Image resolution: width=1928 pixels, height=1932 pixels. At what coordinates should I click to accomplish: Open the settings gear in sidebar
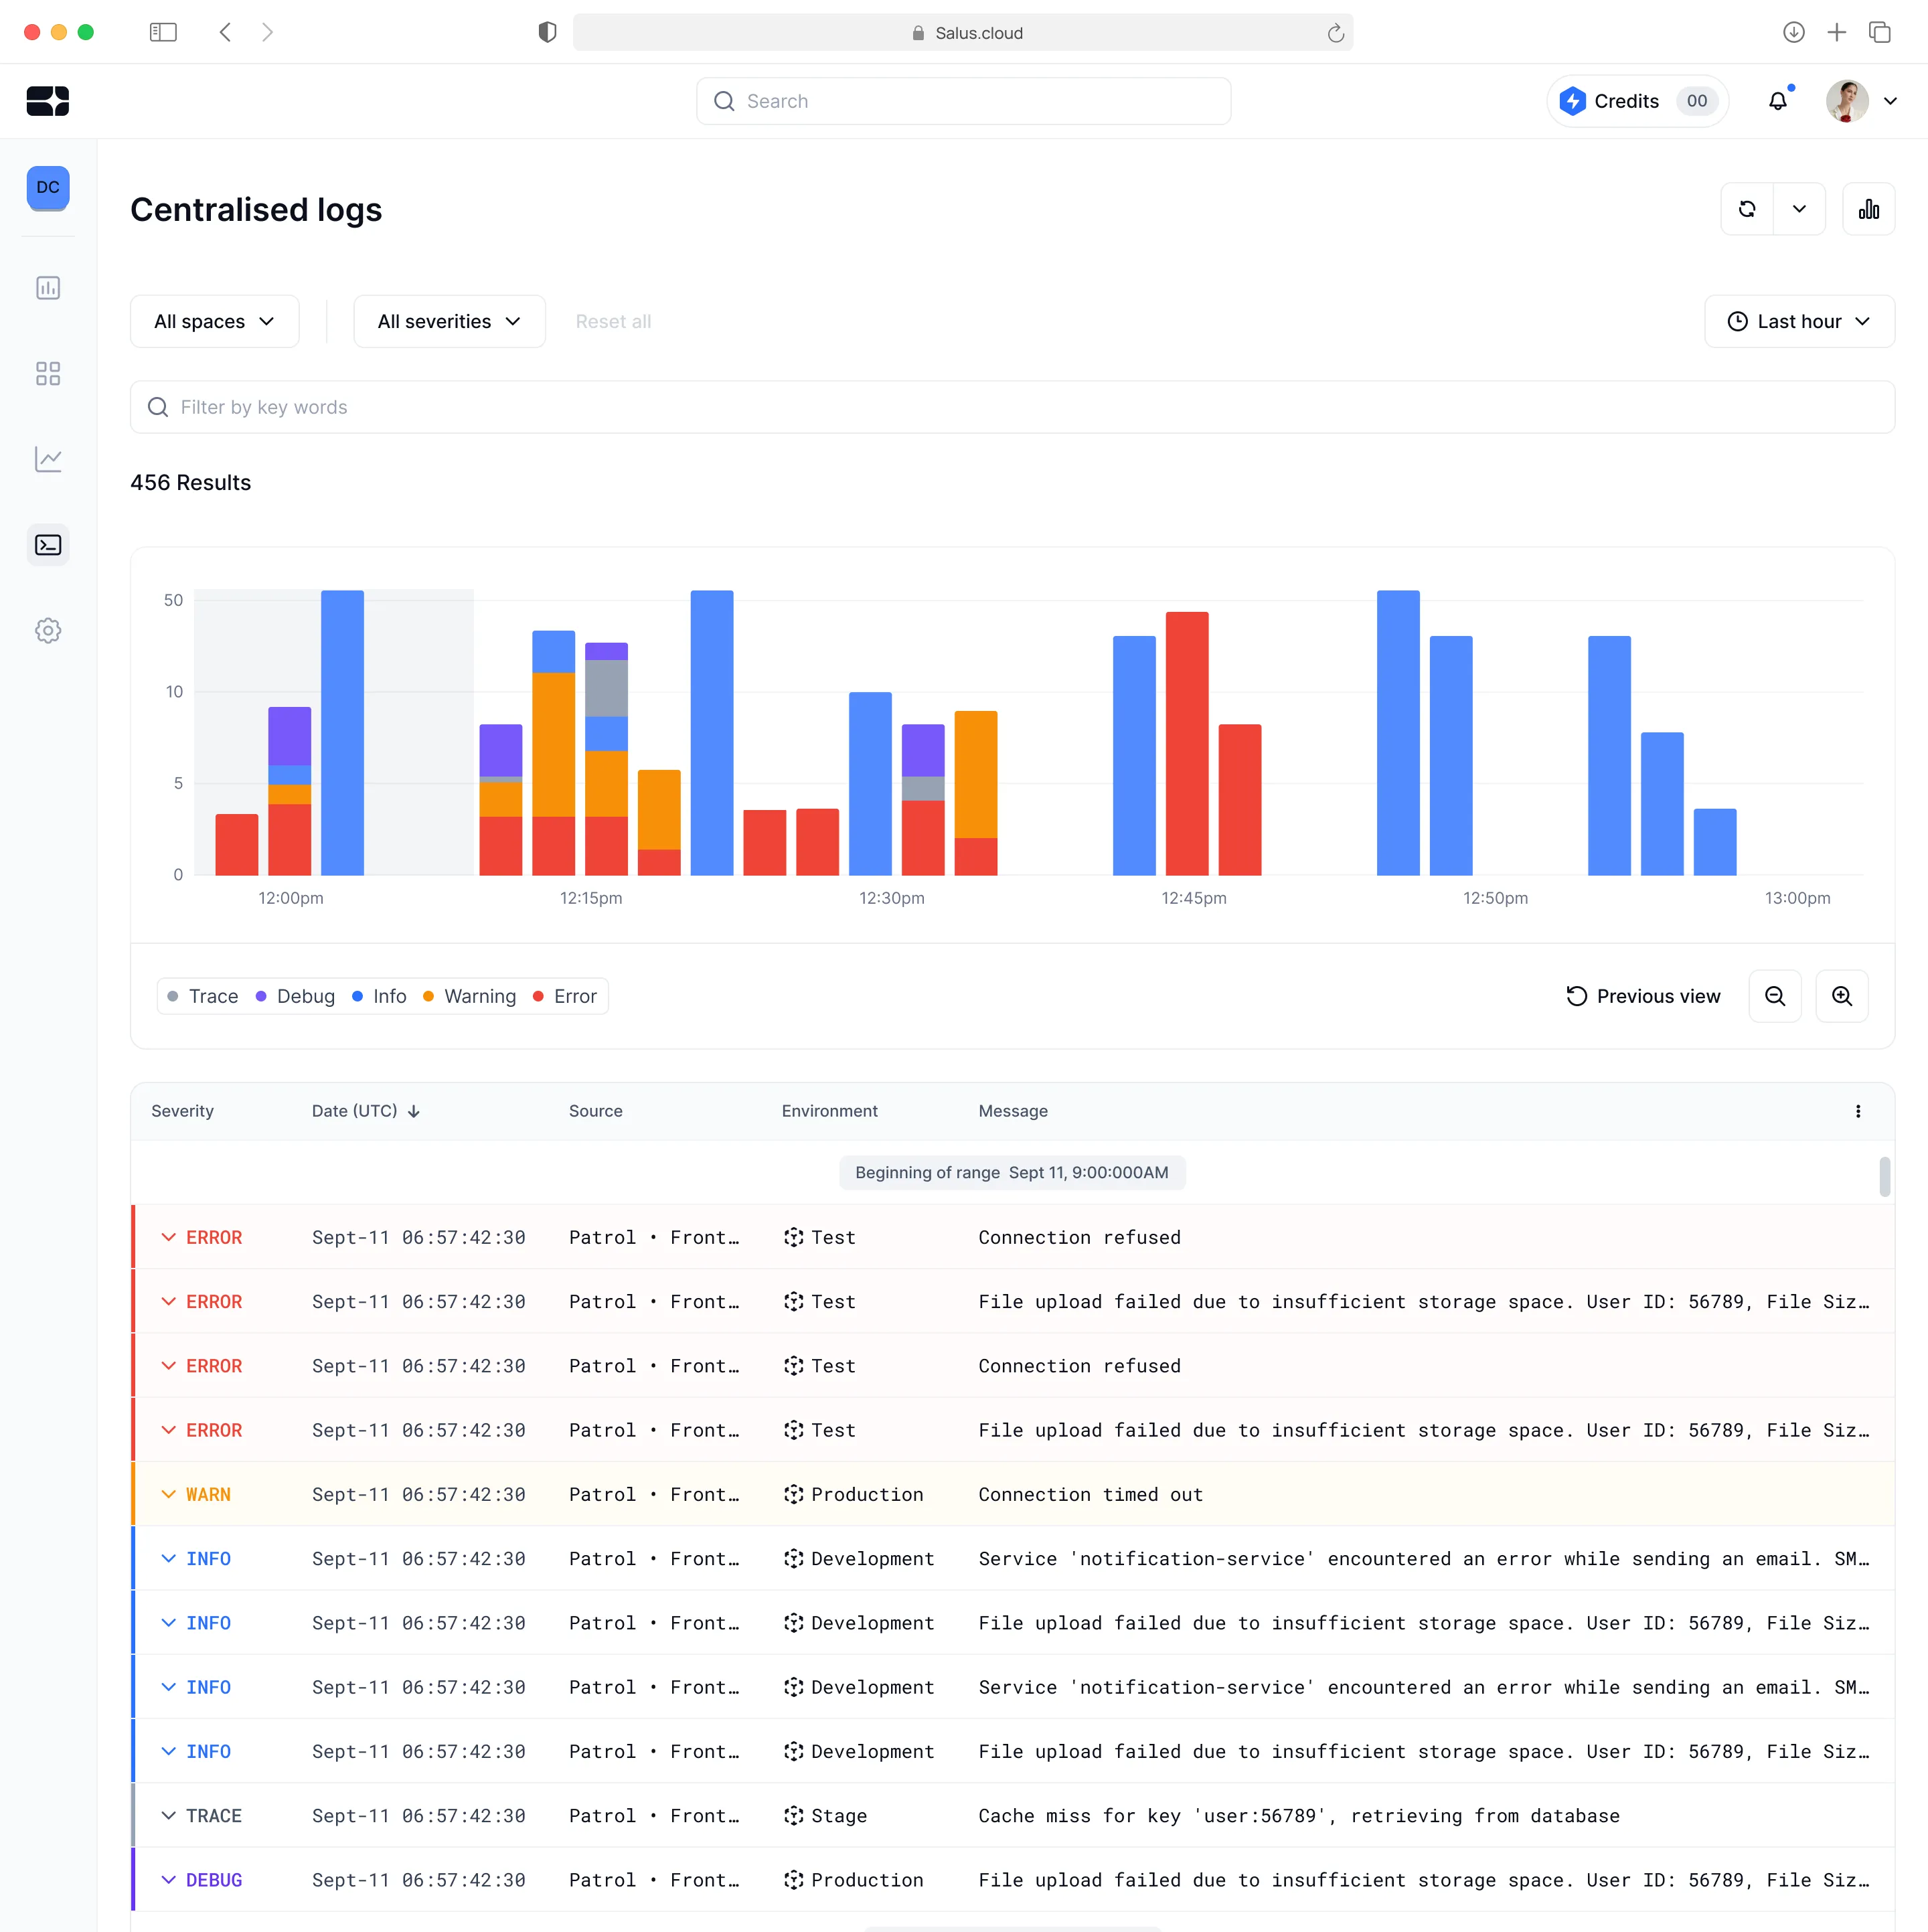(48, 631)
